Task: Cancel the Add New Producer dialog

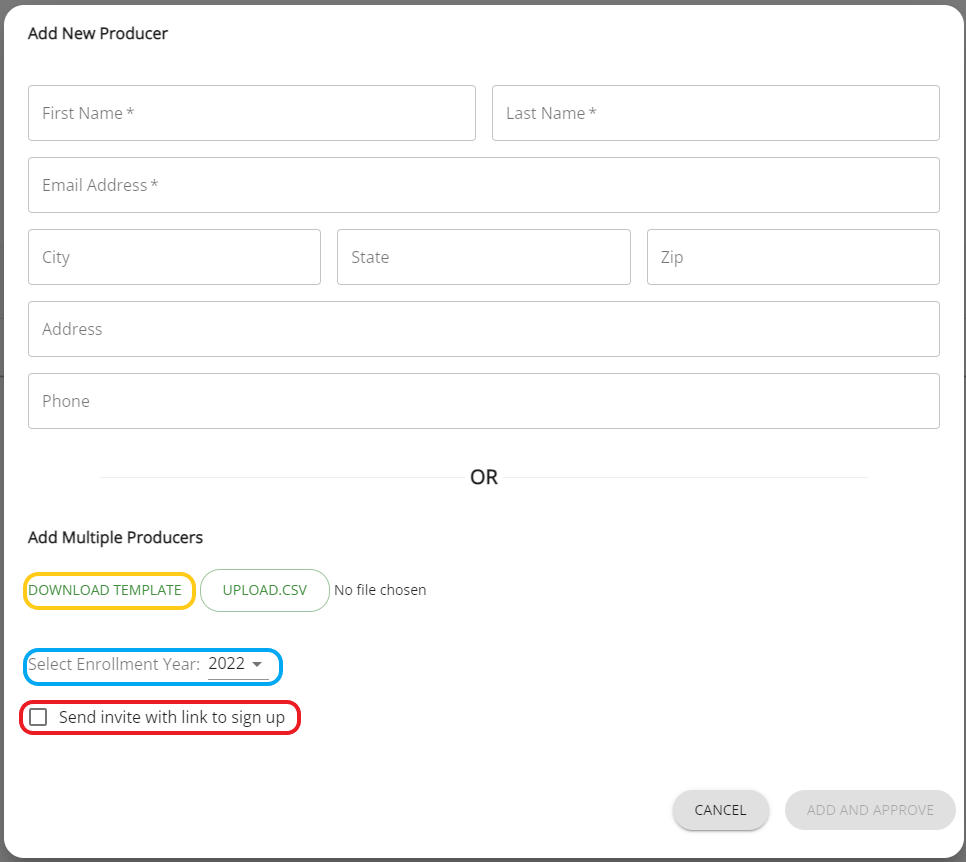Action: coord(720,810)
